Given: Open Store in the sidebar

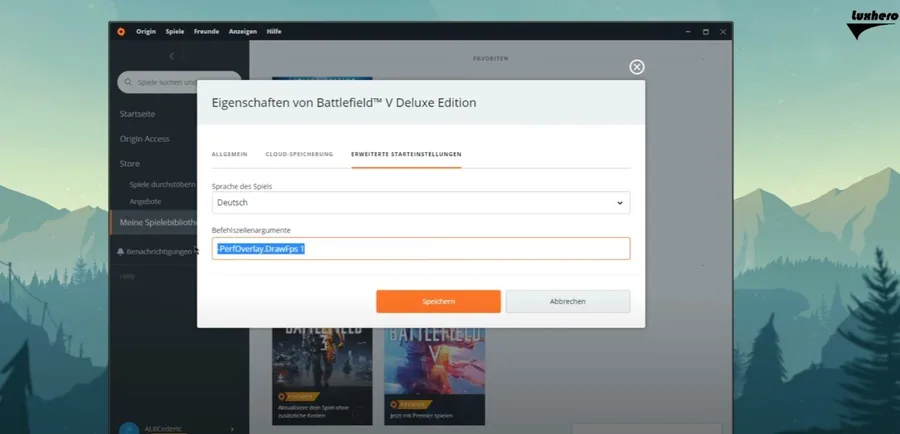Looking at the screenshot, I should 129,164.
